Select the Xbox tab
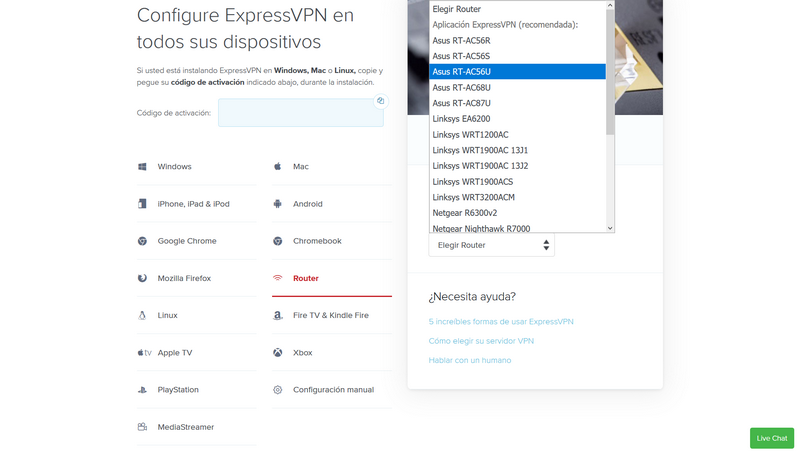This screenshot has height=454, width=800. pos(332,352)
